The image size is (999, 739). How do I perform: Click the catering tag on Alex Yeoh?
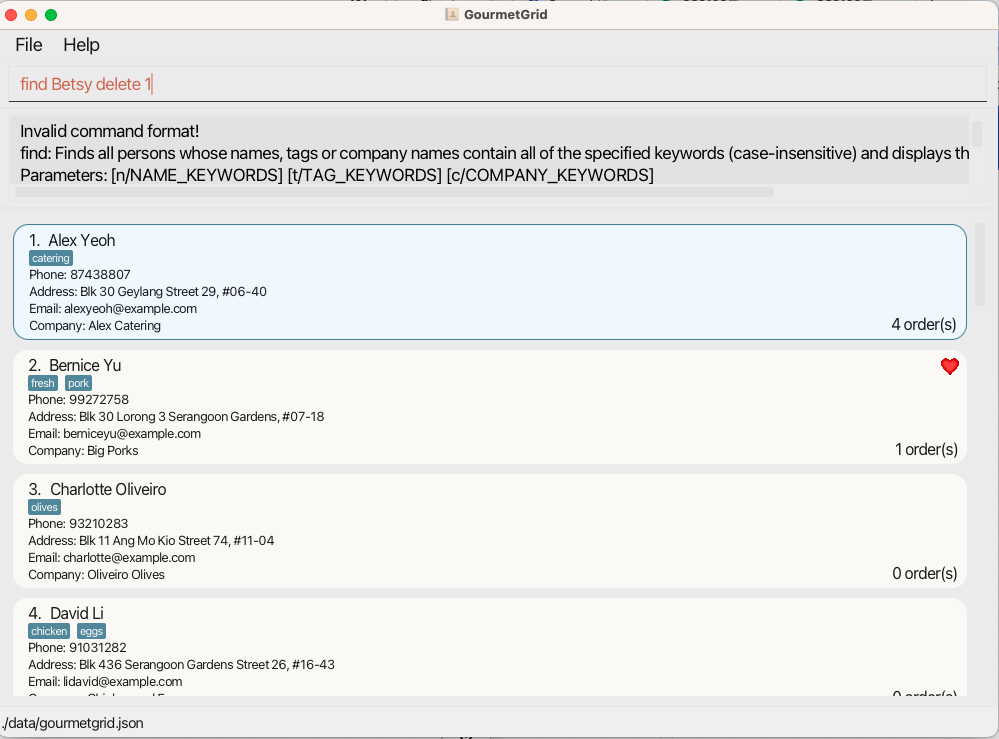tap(51, 258)
